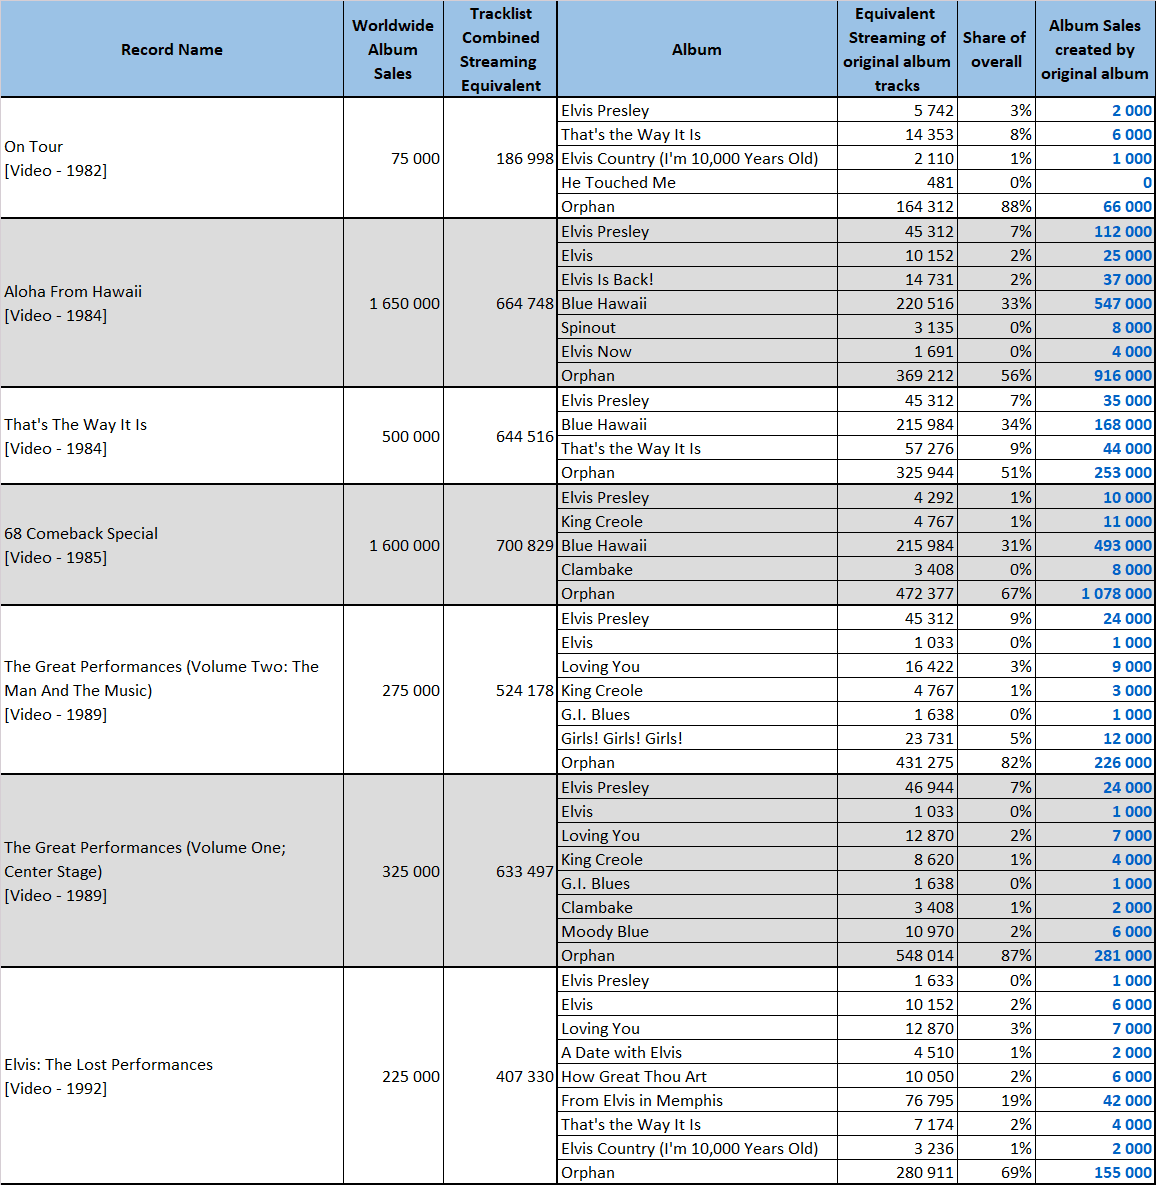The width and height of the screenshot is (1156, 1185).
Task: Select album sales value '493 000'
Action: tap(1123, 545)
